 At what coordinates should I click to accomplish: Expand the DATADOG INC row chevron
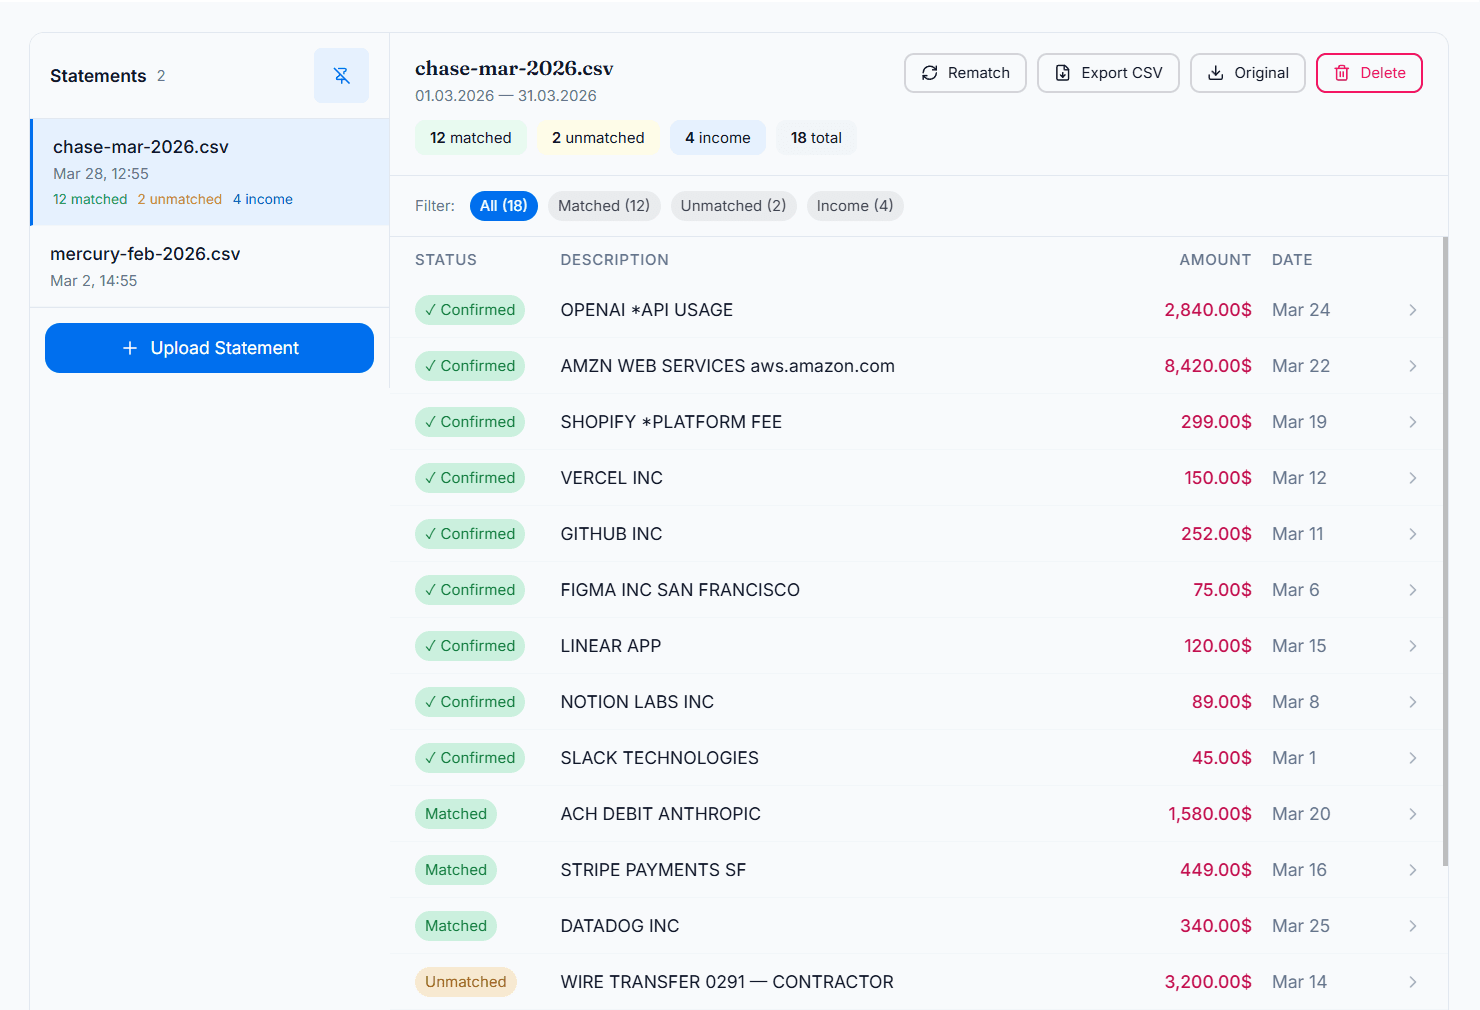pos(1412,926)
